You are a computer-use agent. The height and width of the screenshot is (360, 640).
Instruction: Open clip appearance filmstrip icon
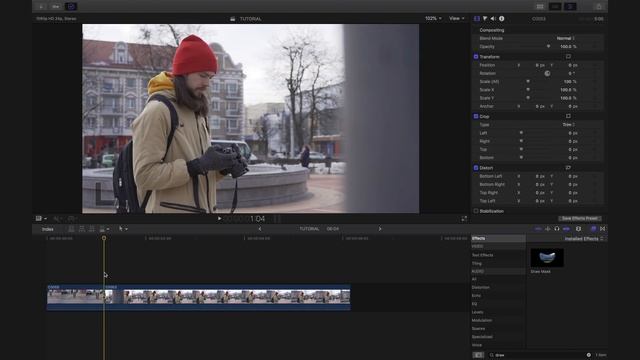pos(578,229)
